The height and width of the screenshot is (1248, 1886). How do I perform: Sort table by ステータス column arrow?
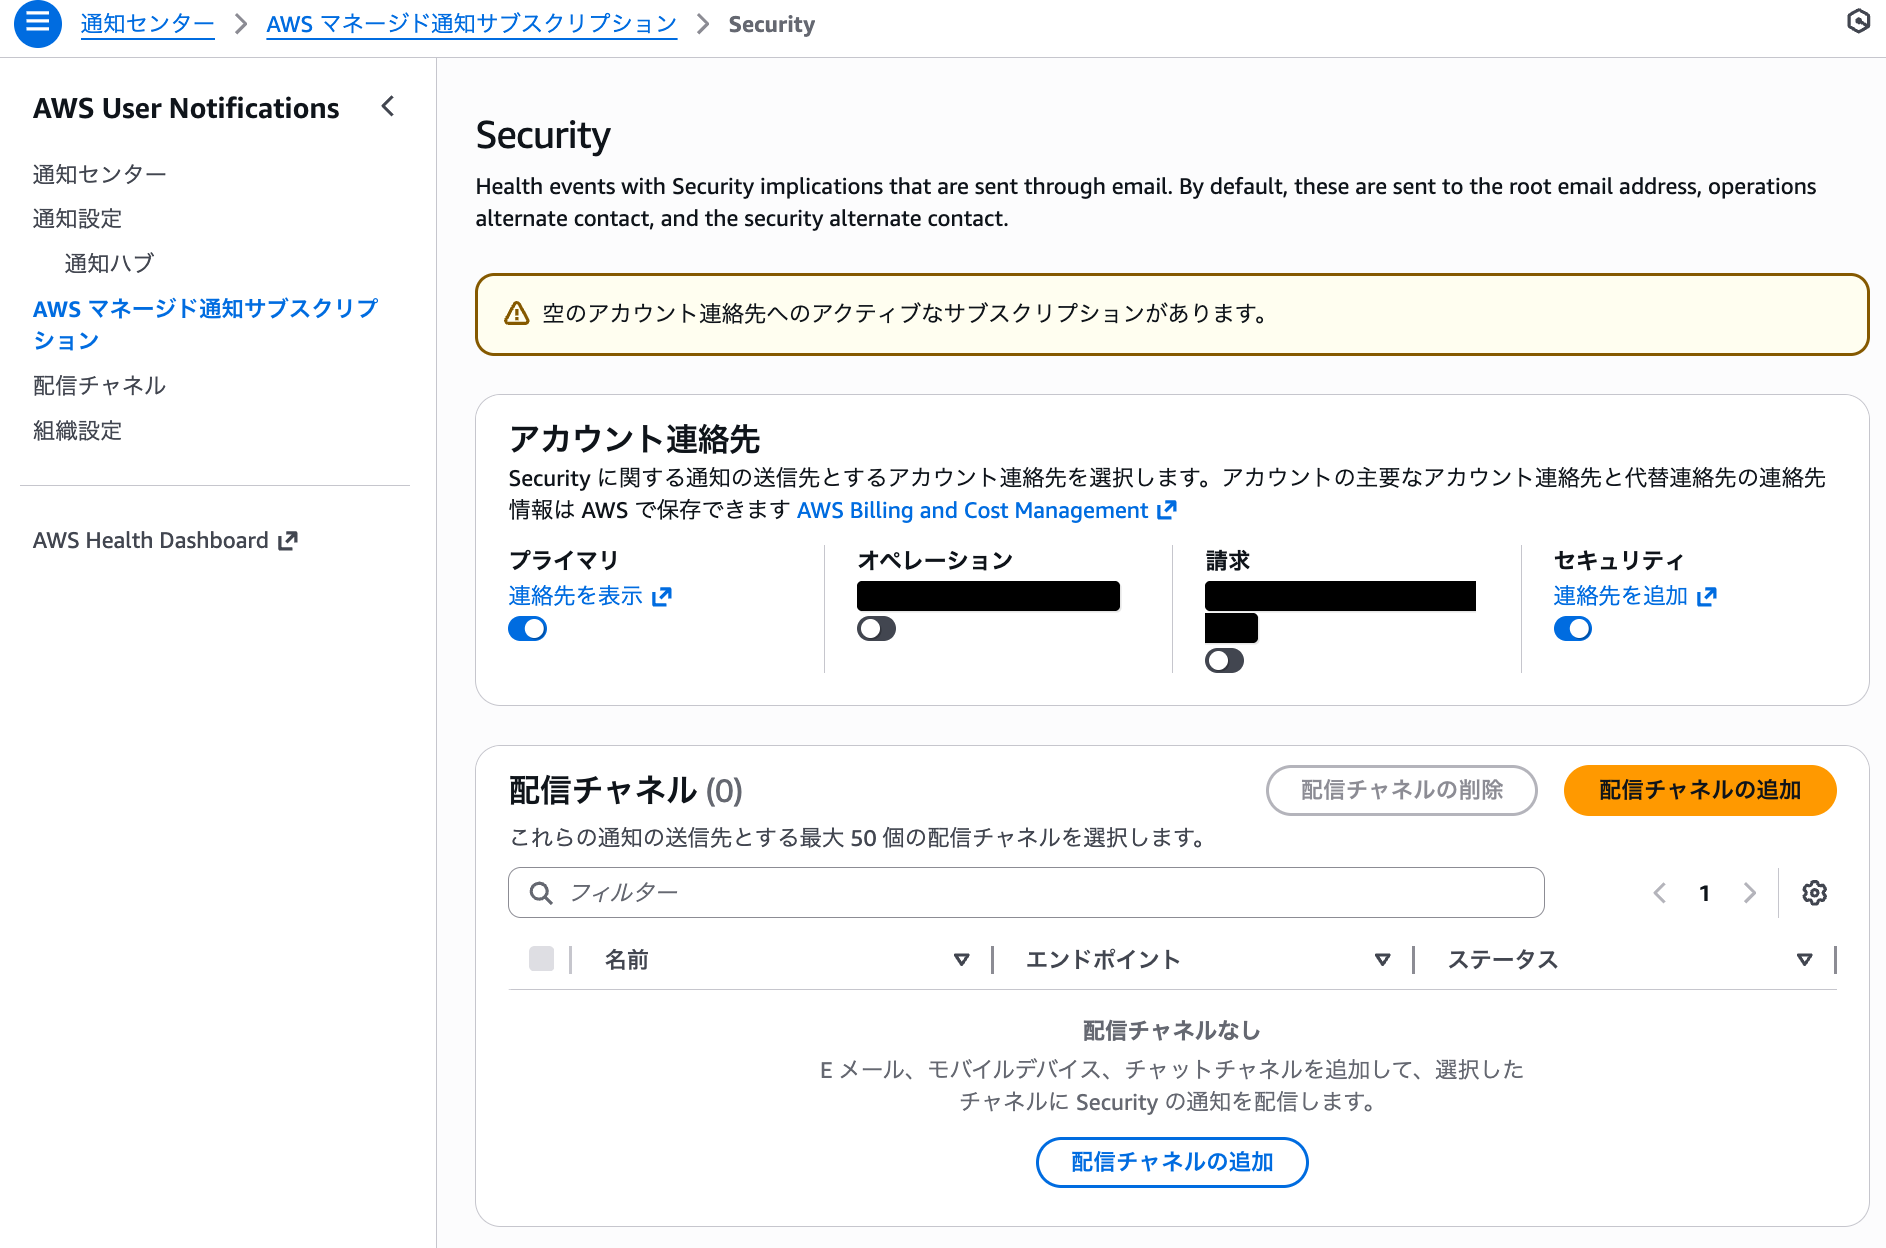[1804, 960]
